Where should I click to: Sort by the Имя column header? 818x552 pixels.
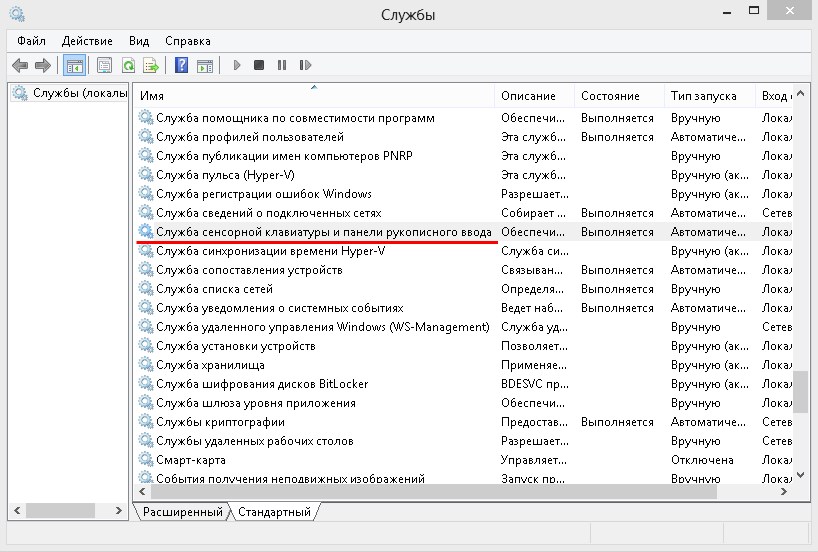[x=314, y=95]
